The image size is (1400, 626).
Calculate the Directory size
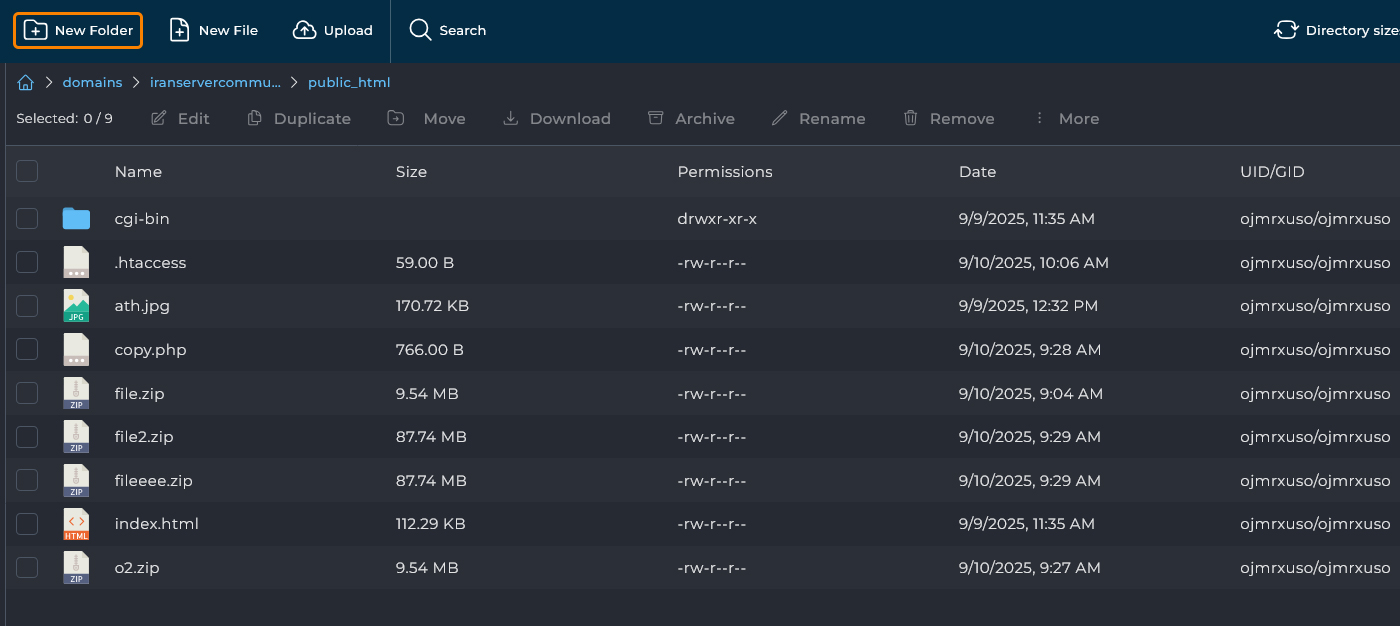click(x=1337, y=30)
